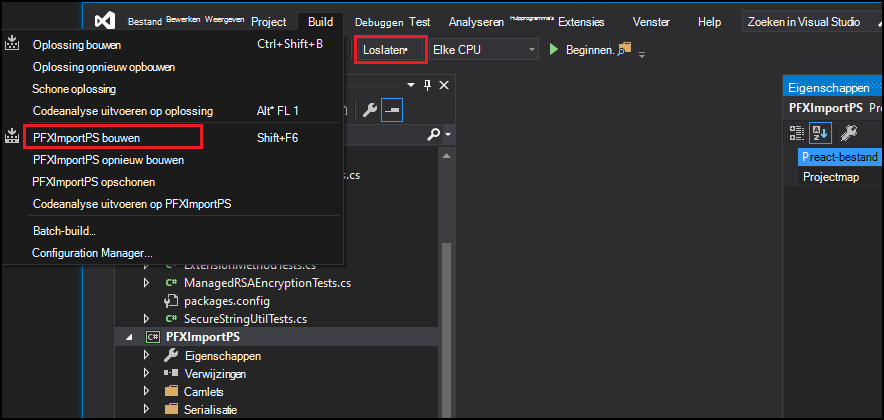The height and width of the screenshot is (420, 884).
Task: Pin the Solution Explorer panel
Action: point(427,85)
